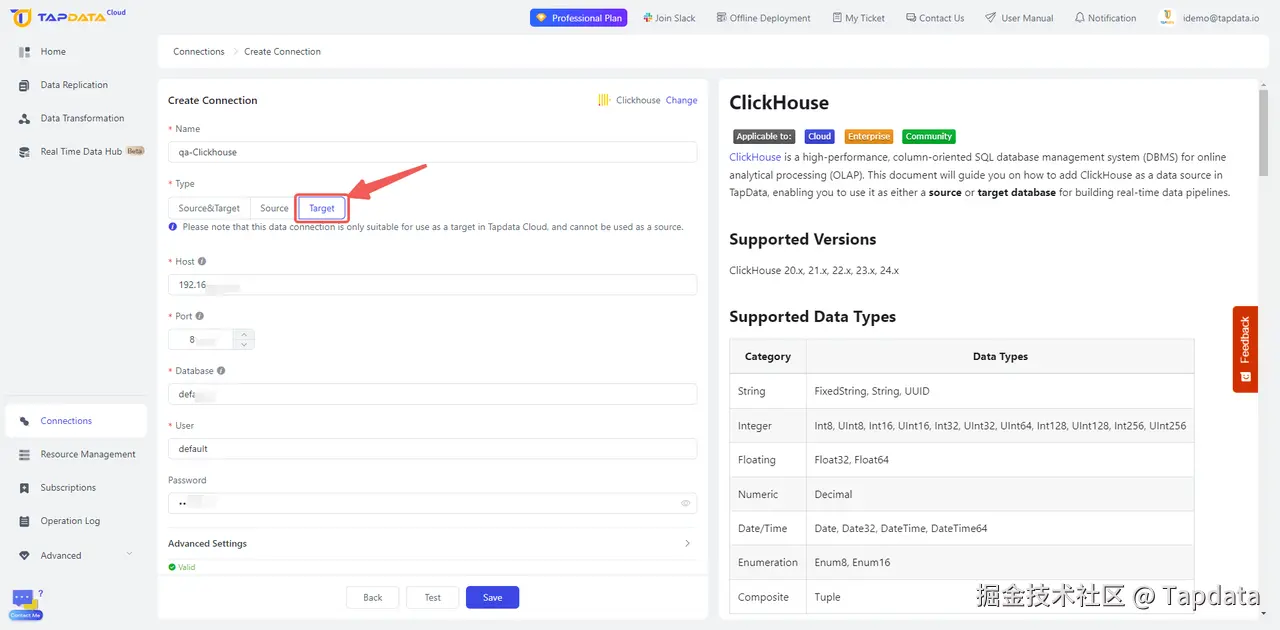Click the Resource Management icon

click(24, 455)
